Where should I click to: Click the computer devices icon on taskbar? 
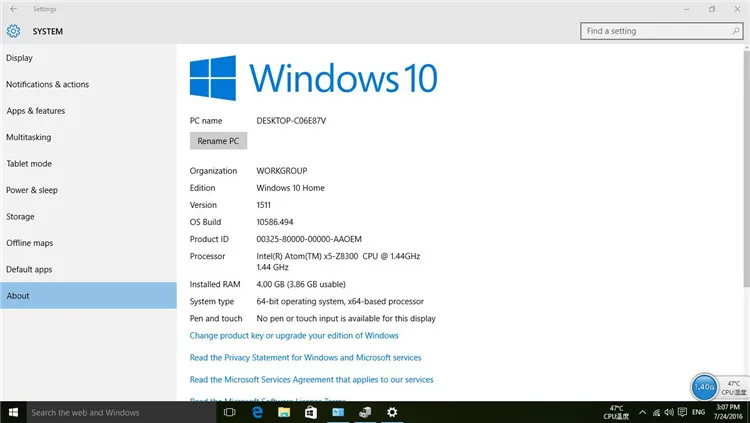(365, 412)
